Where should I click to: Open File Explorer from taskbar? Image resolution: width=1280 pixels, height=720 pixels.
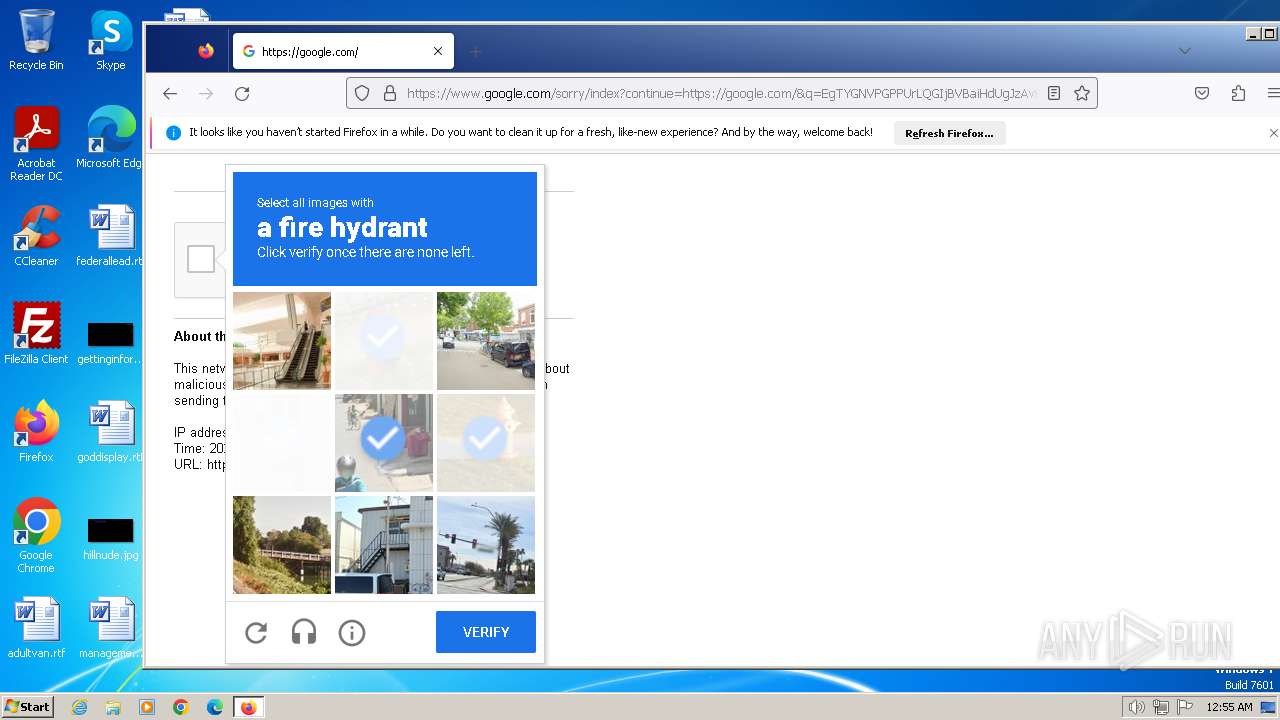[x=113, y=707]
